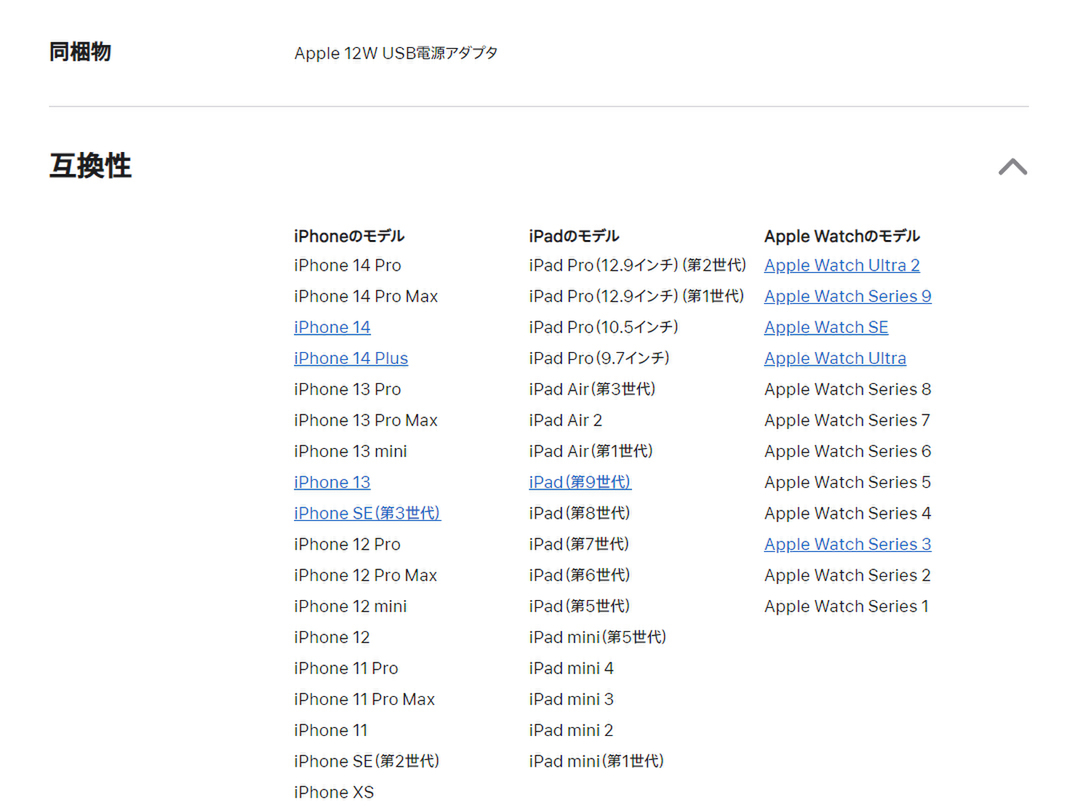Image resolution: width=1076 pixels, height=807 pixels.
Task: Open the iPhone SE（第3世代） link
Action: pos(367,513)
